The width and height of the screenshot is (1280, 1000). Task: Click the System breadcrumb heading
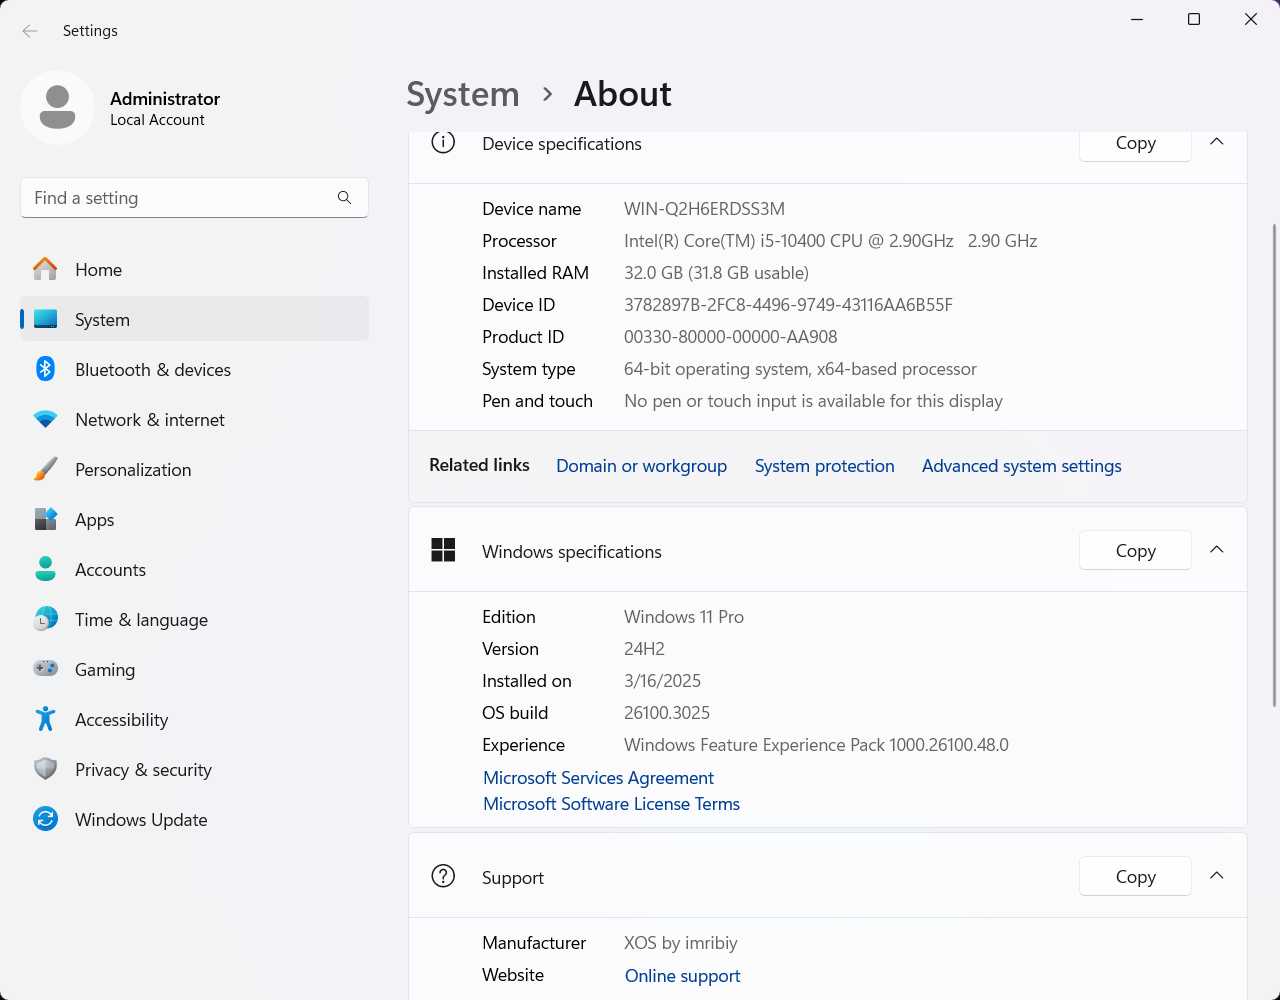463,94
